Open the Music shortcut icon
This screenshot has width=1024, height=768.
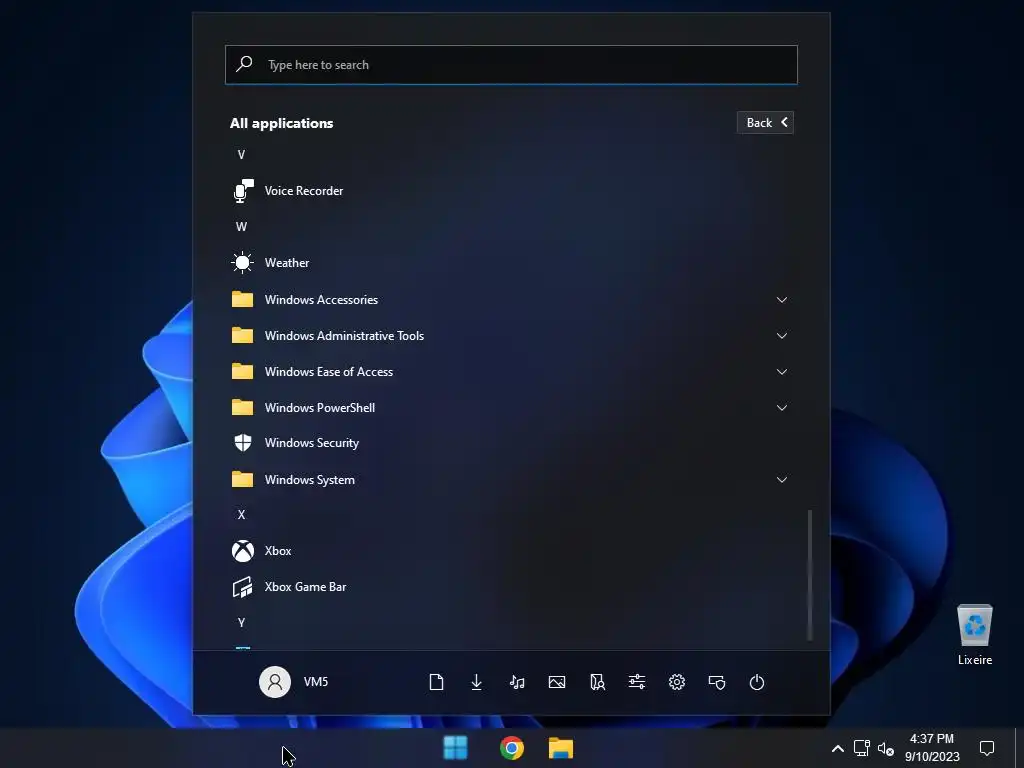point(517,682)
